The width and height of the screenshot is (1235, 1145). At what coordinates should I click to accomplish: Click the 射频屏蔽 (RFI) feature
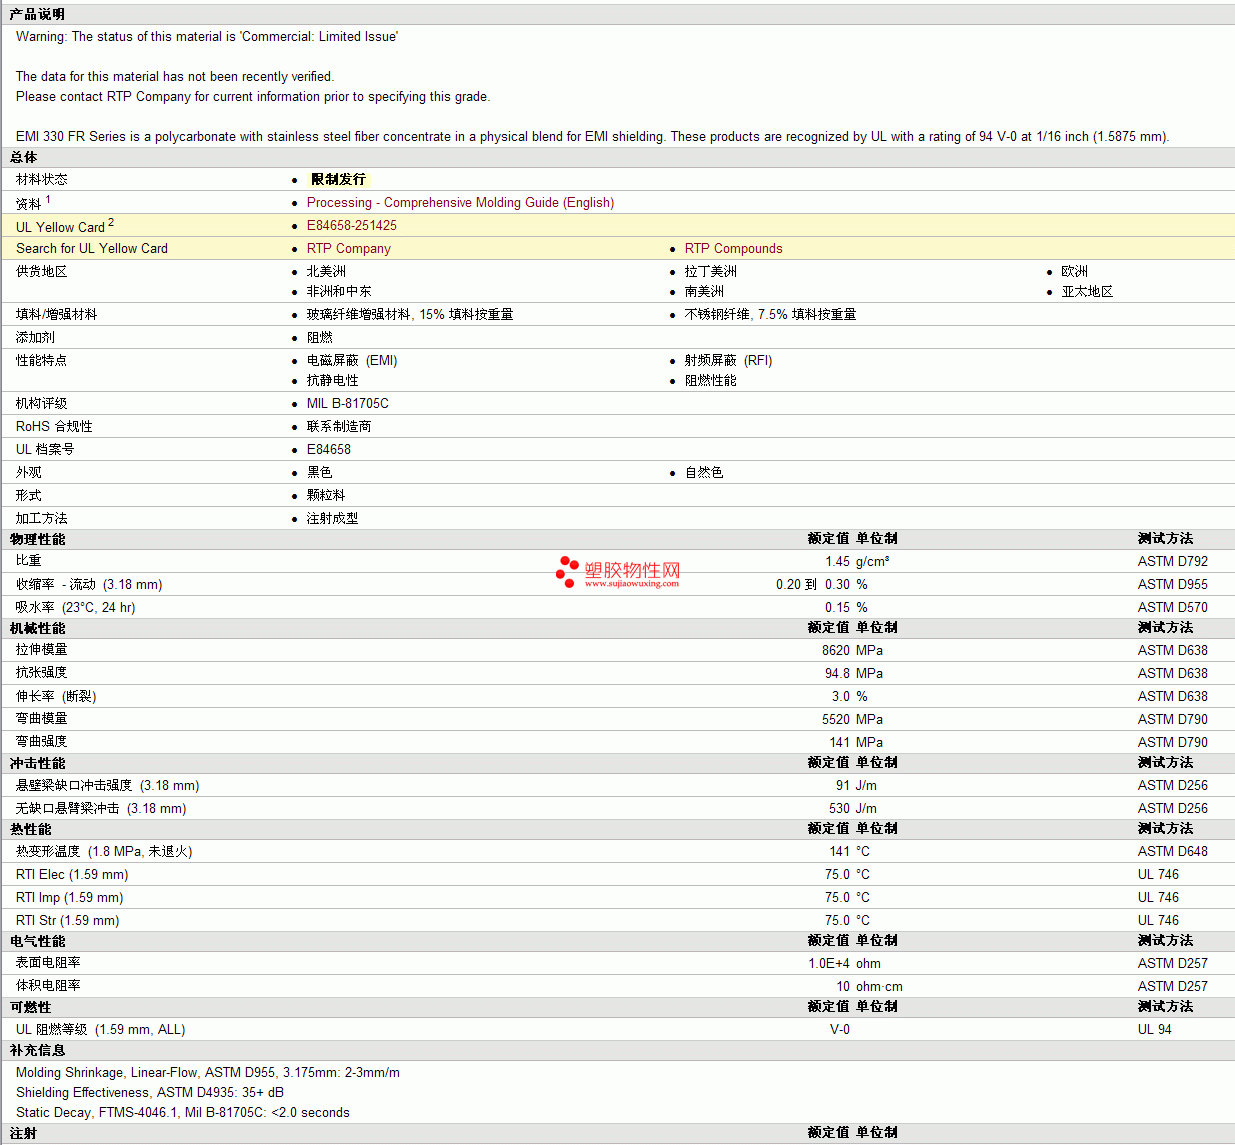pos(729,360)
